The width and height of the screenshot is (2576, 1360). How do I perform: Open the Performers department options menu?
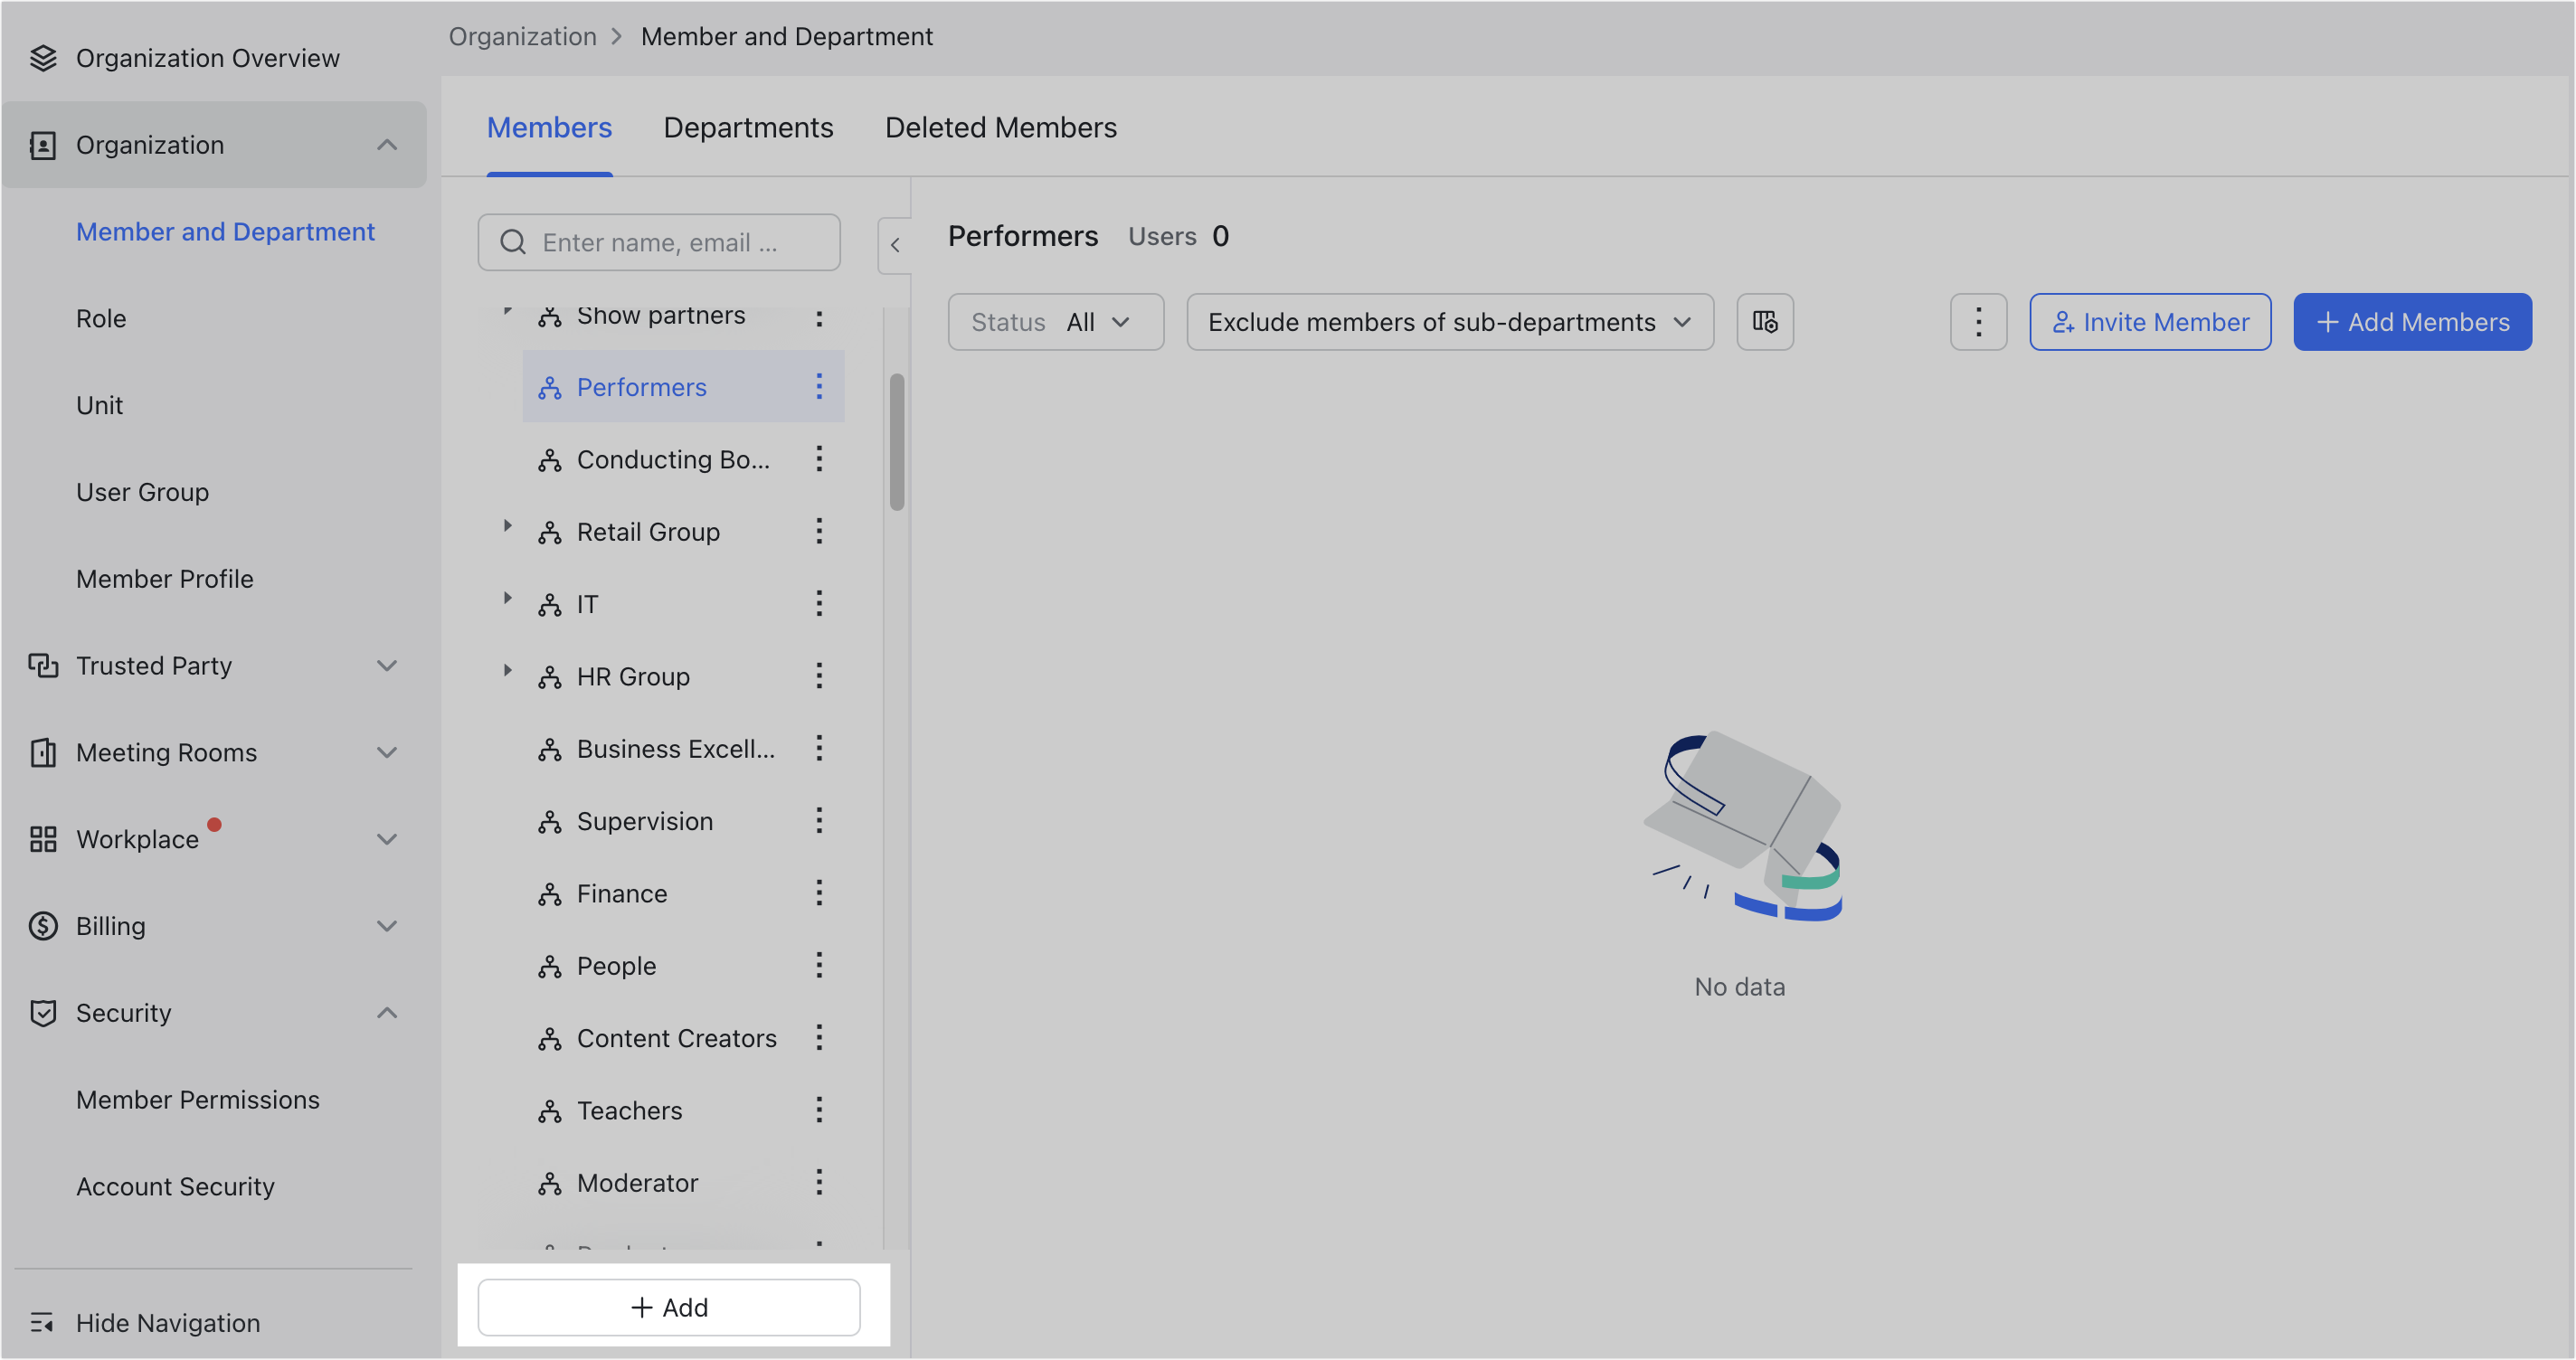point(818,387)
